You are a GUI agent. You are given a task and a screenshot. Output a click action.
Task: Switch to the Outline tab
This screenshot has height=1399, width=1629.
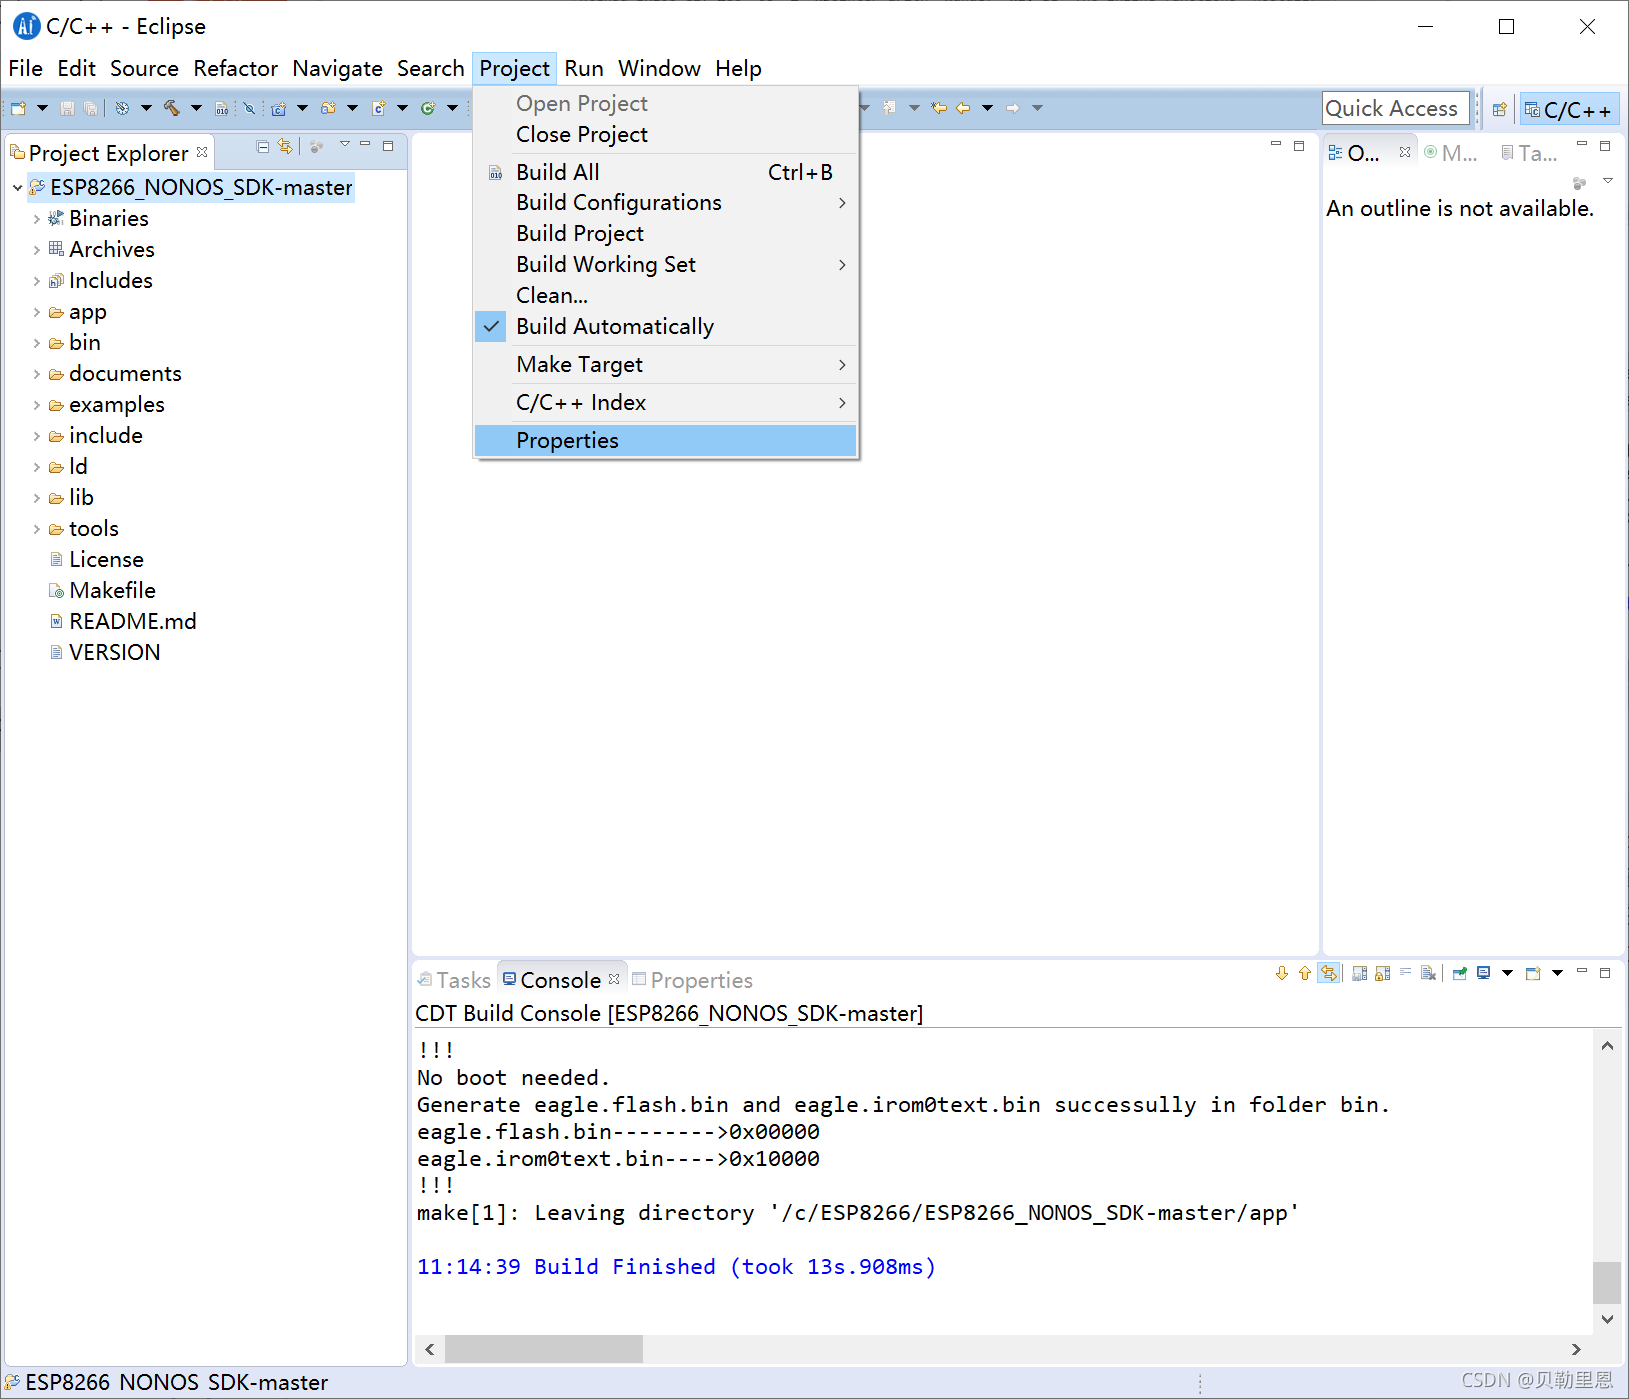tap(1354, 153)
